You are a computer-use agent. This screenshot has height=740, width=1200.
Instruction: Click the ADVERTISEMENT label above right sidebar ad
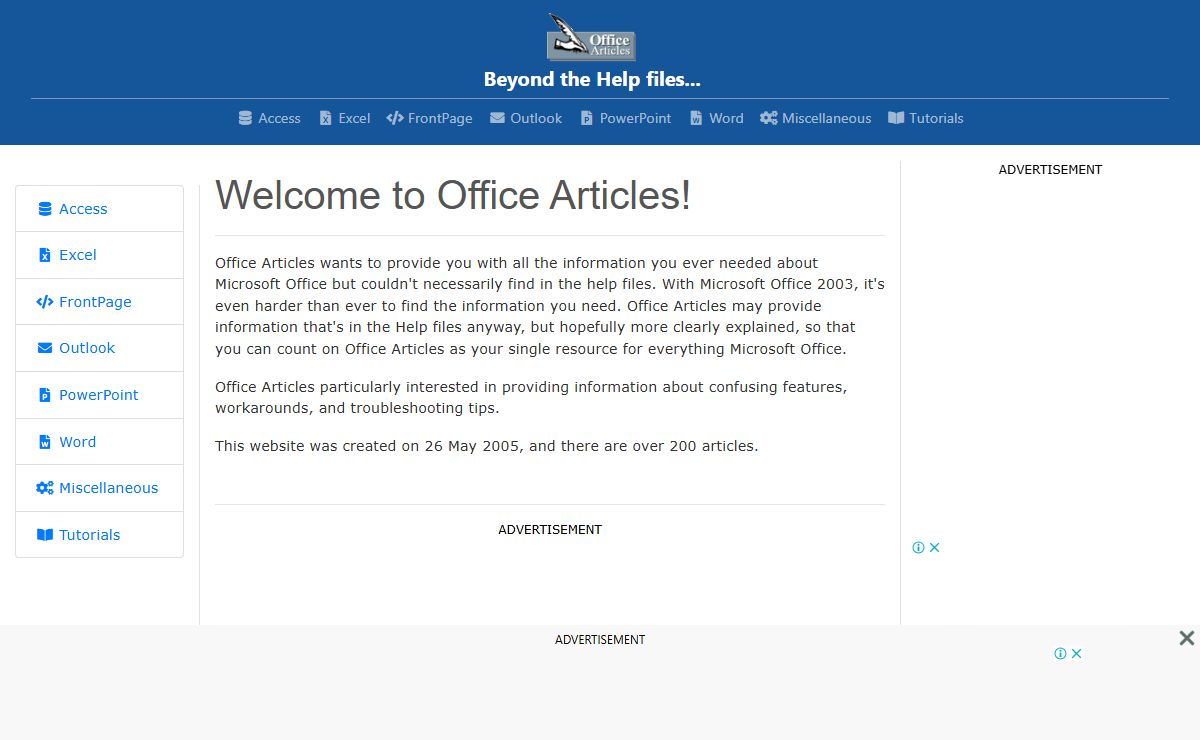1050,170
